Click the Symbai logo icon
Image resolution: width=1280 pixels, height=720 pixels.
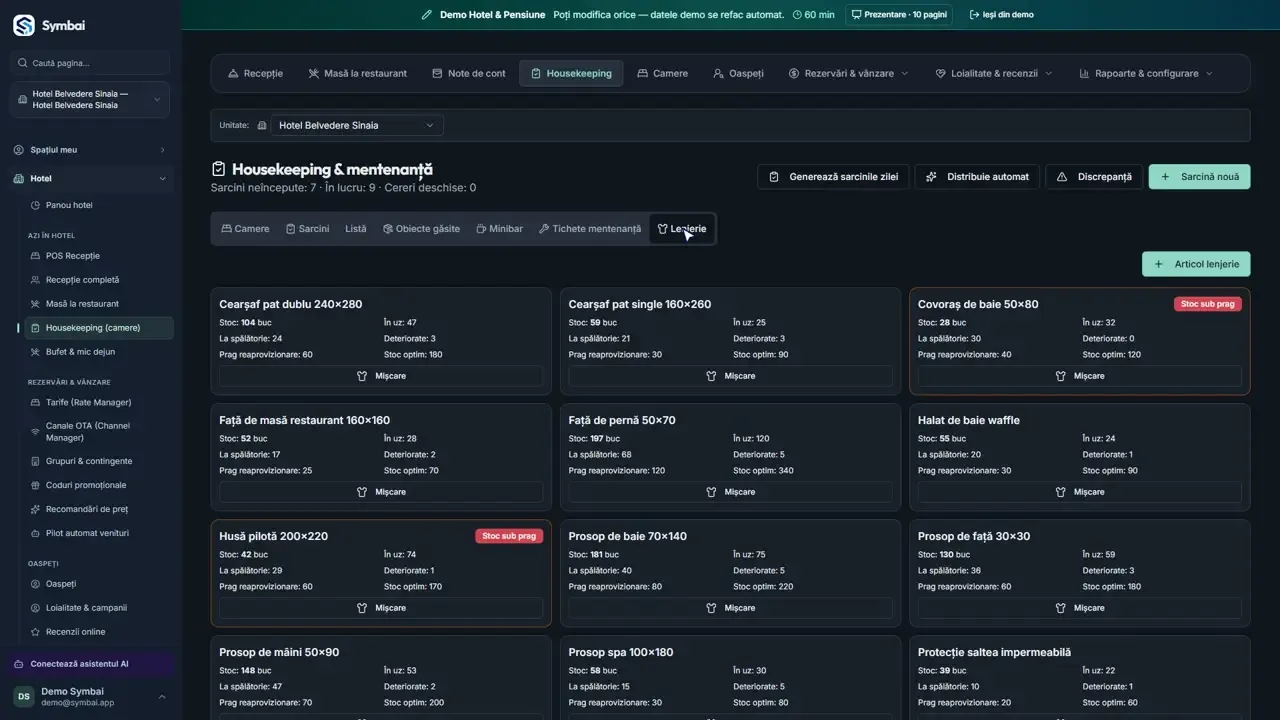coord(24,26)
